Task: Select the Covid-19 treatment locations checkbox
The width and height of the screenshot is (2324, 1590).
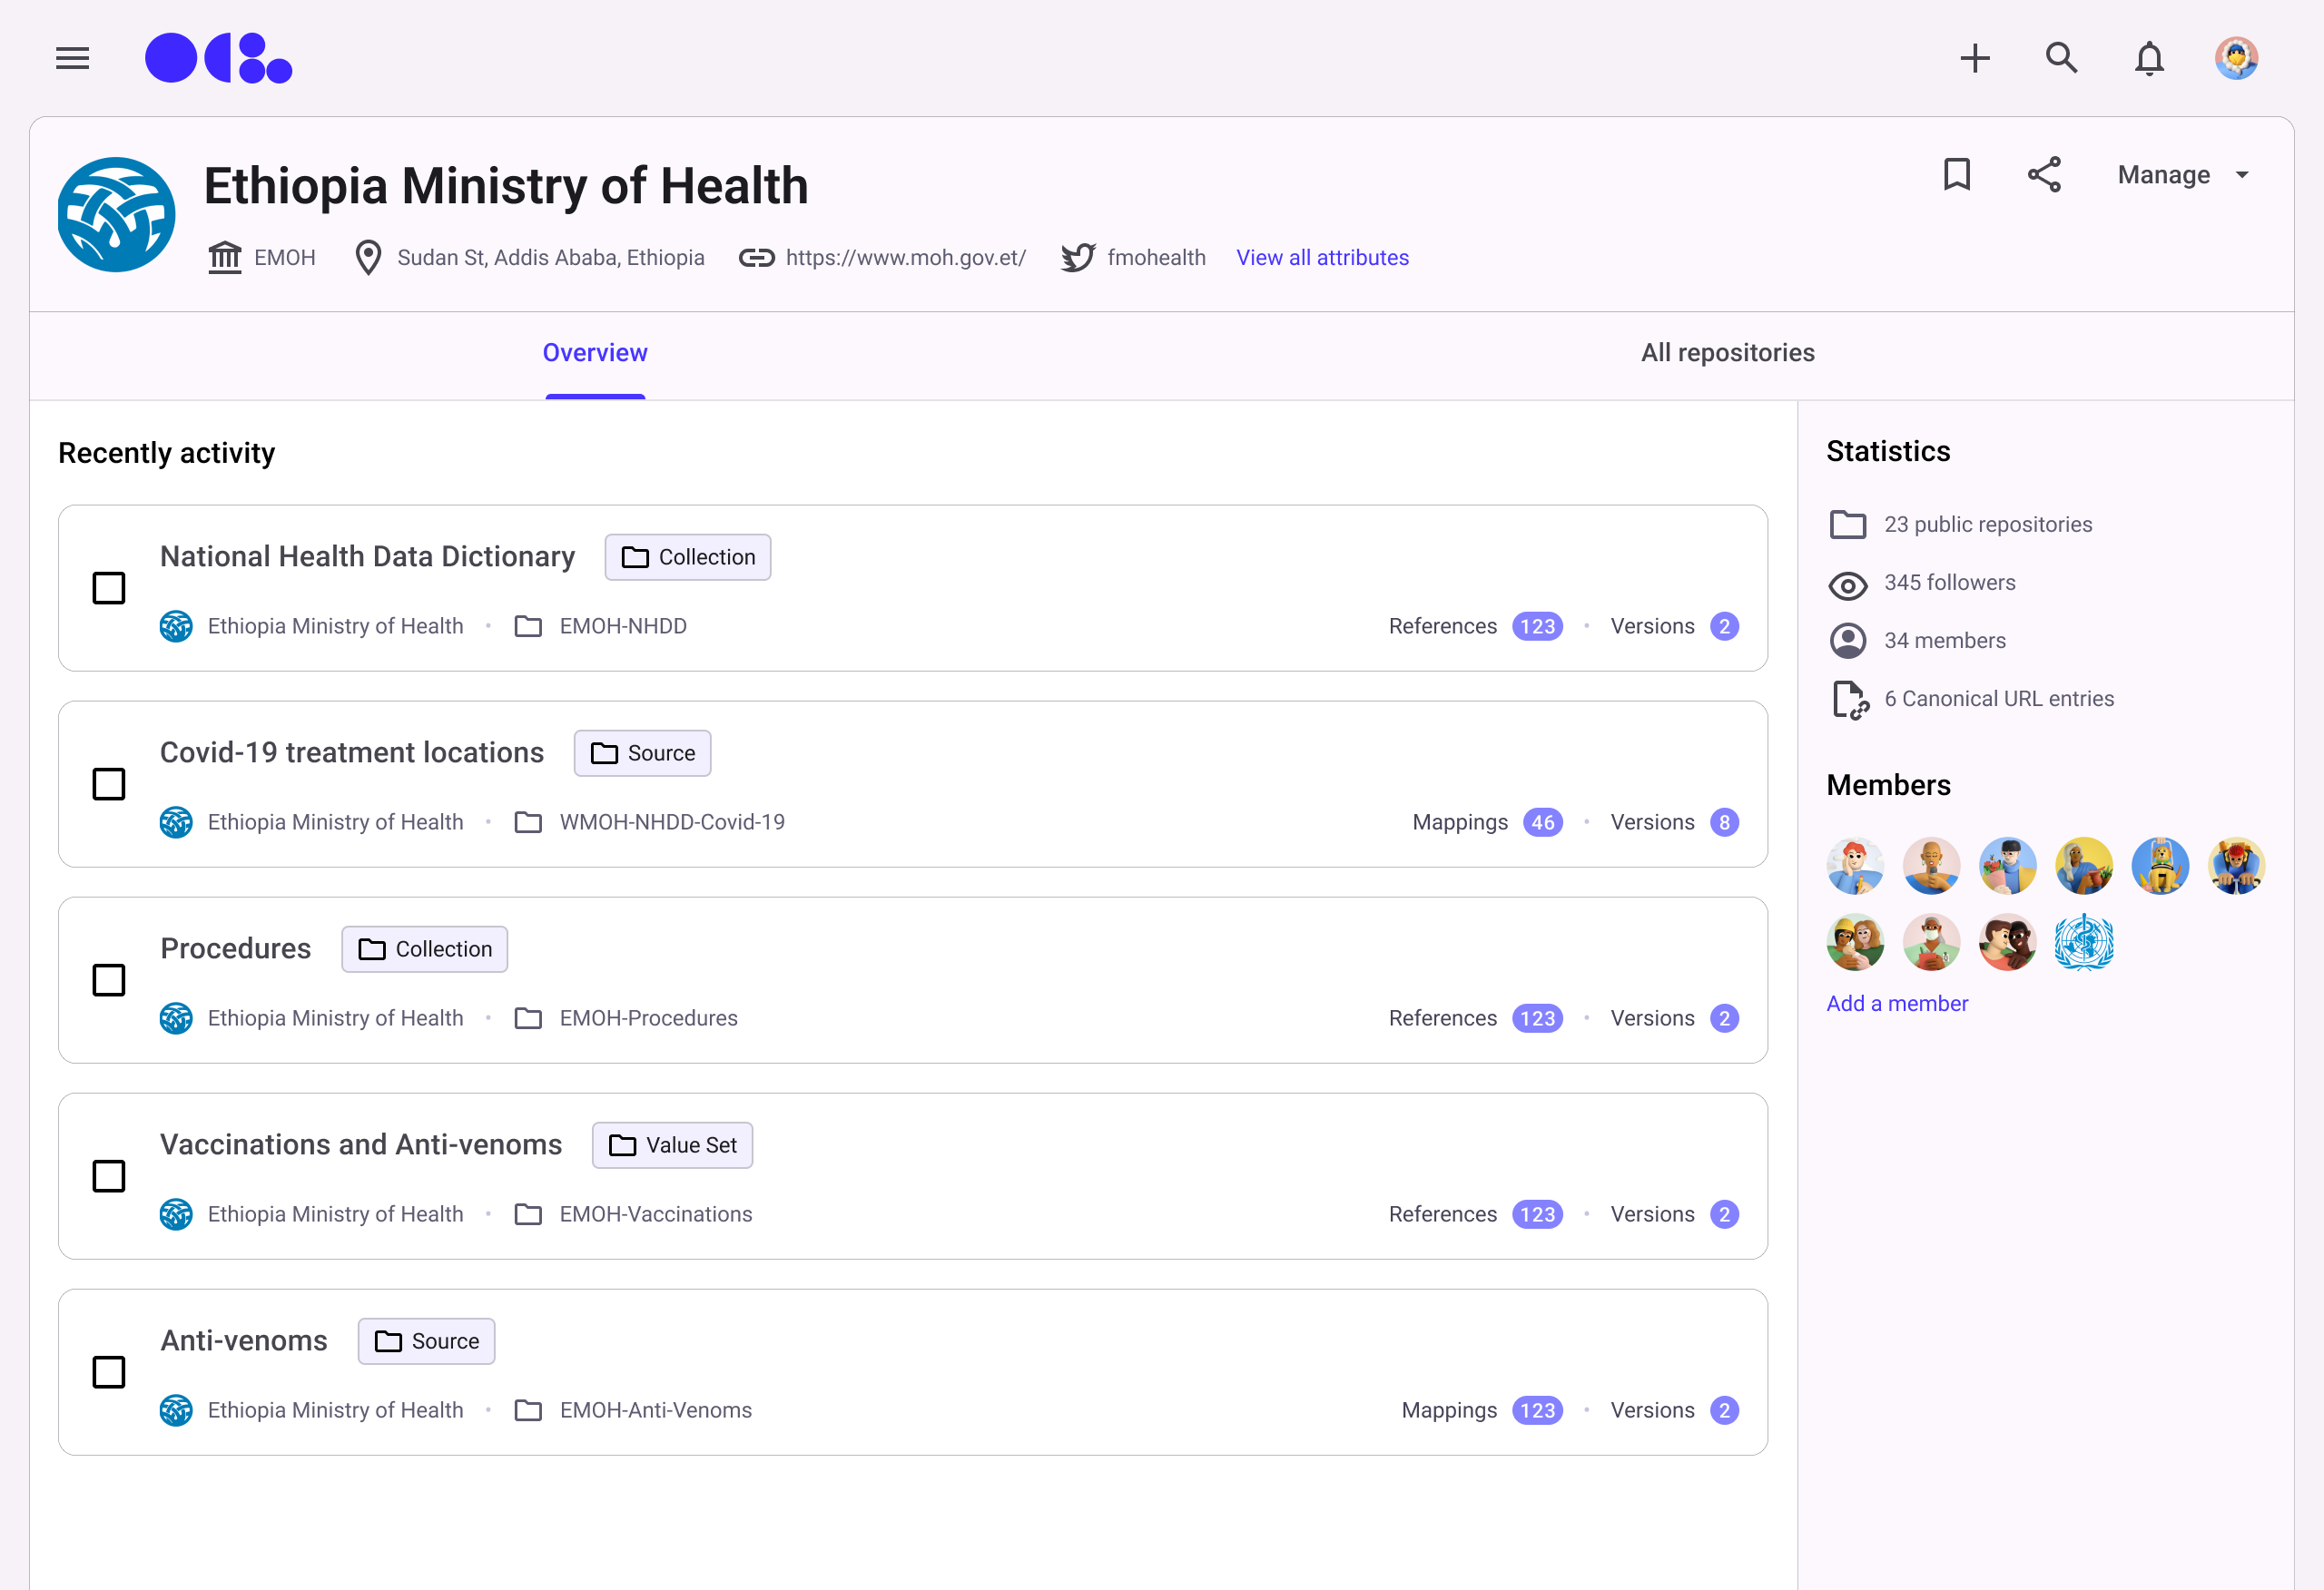Action: (x=109, y=784)
